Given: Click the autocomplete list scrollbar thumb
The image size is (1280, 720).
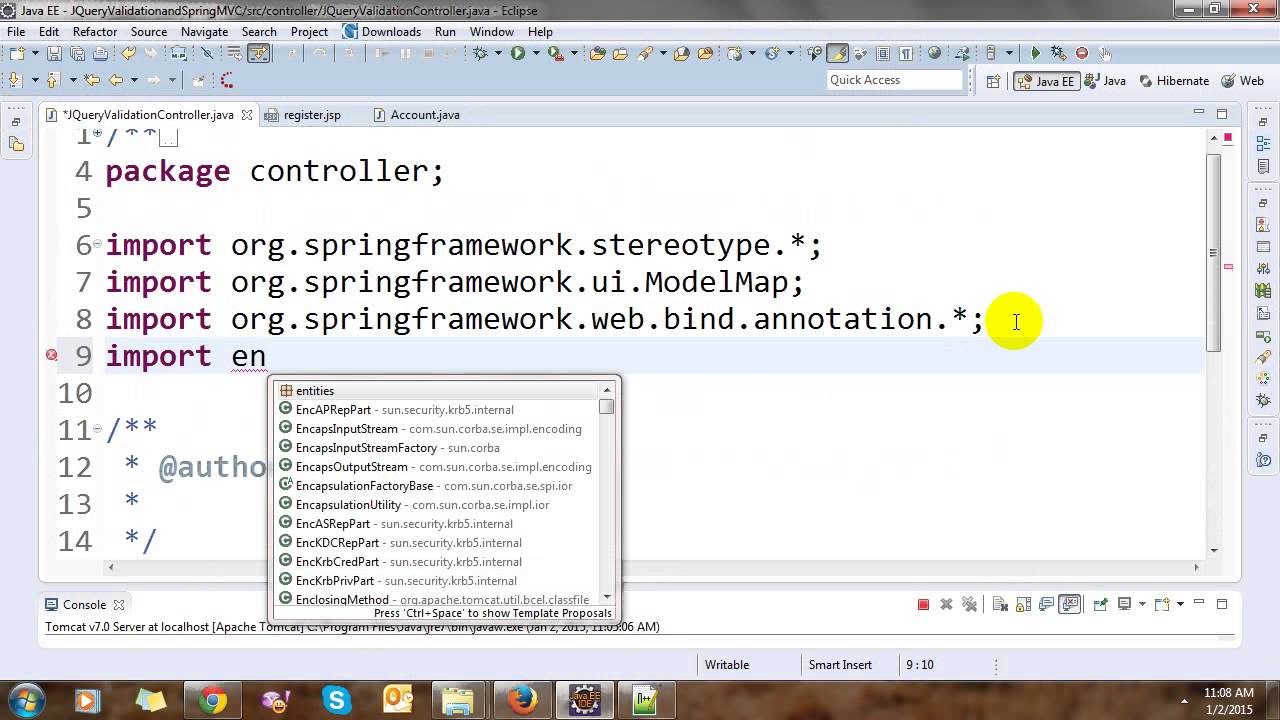Looking at the screenshot, I should 607,407.
